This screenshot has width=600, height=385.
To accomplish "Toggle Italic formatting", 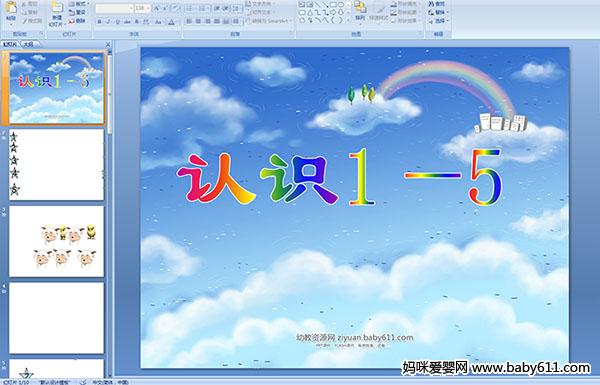I will coord(108,22).
